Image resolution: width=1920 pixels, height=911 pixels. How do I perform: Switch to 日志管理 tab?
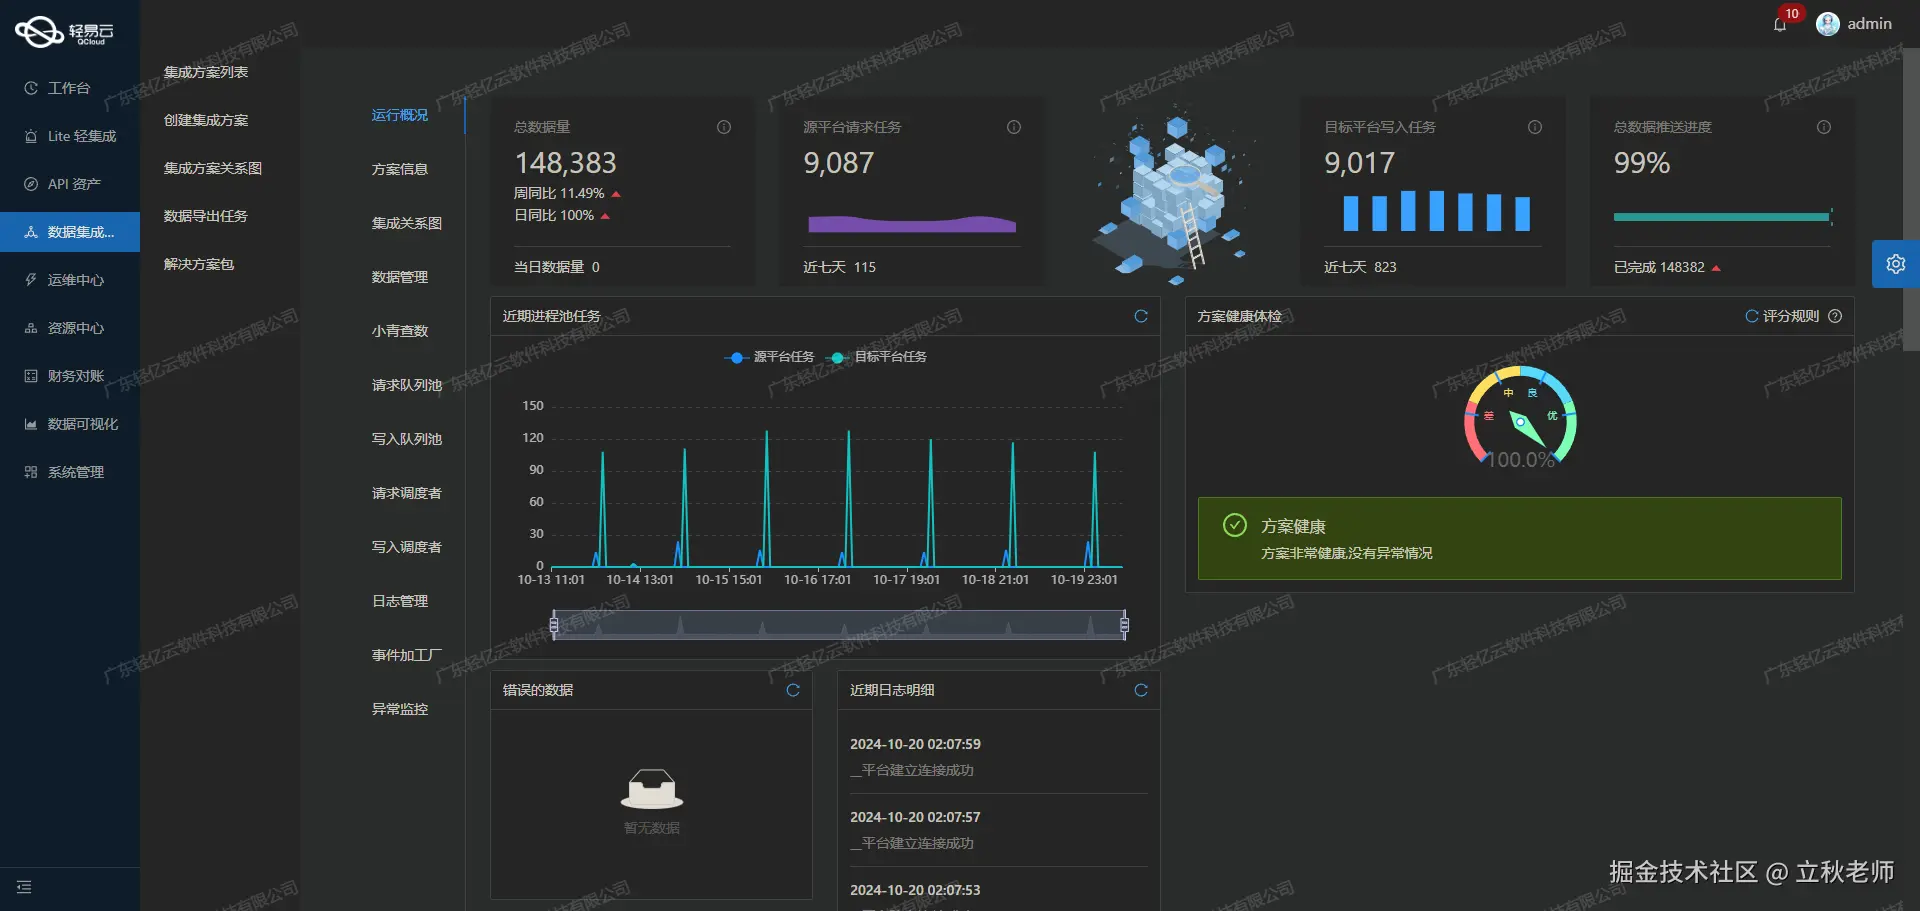click(x=400, y=601)
